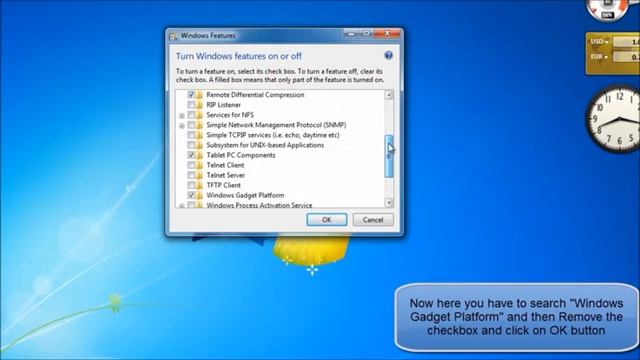Viewport: 640px width, 360px height.
Task: Click folder icon beside Simple TCPIP services
Action: coord(199,135)
